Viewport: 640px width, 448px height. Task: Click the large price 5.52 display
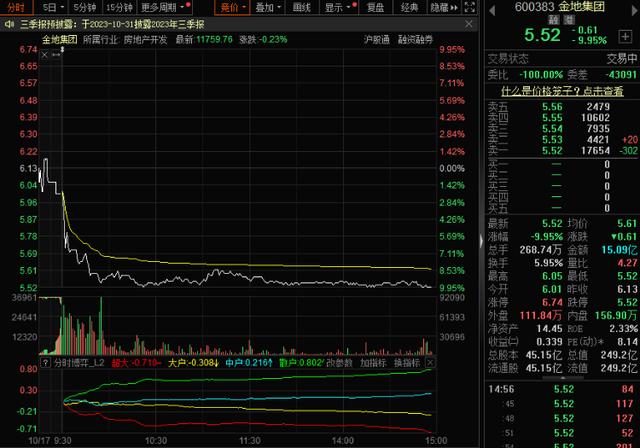tap(542, 35)
